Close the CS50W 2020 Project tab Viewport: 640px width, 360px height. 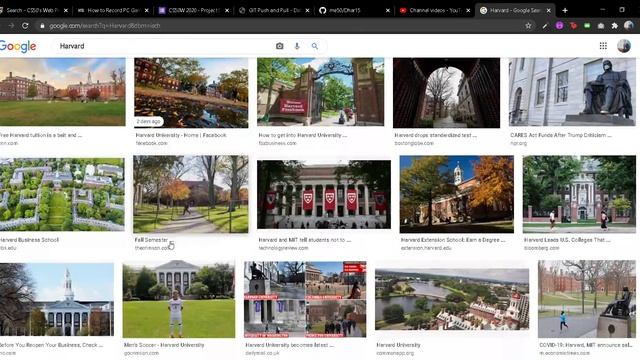(x=227, y=10)
